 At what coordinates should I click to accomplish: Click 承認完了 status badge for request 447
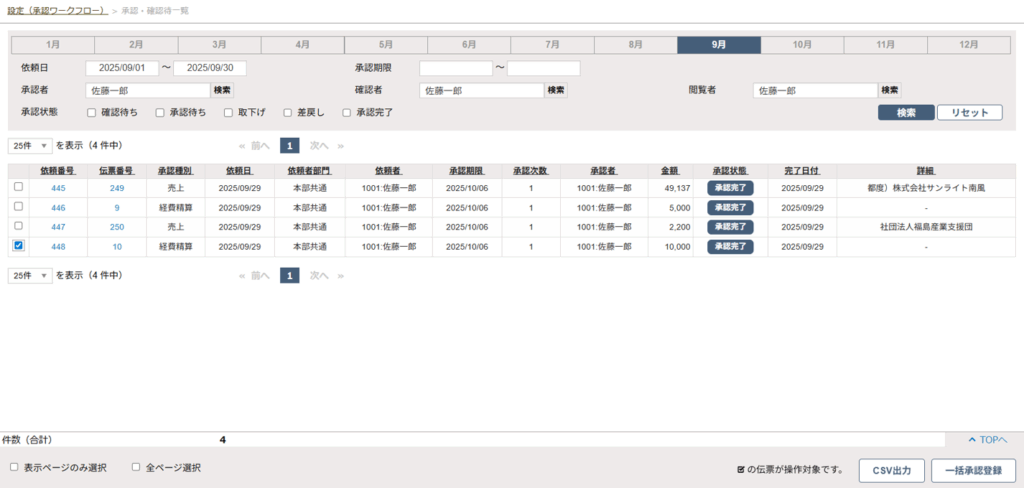730,226
